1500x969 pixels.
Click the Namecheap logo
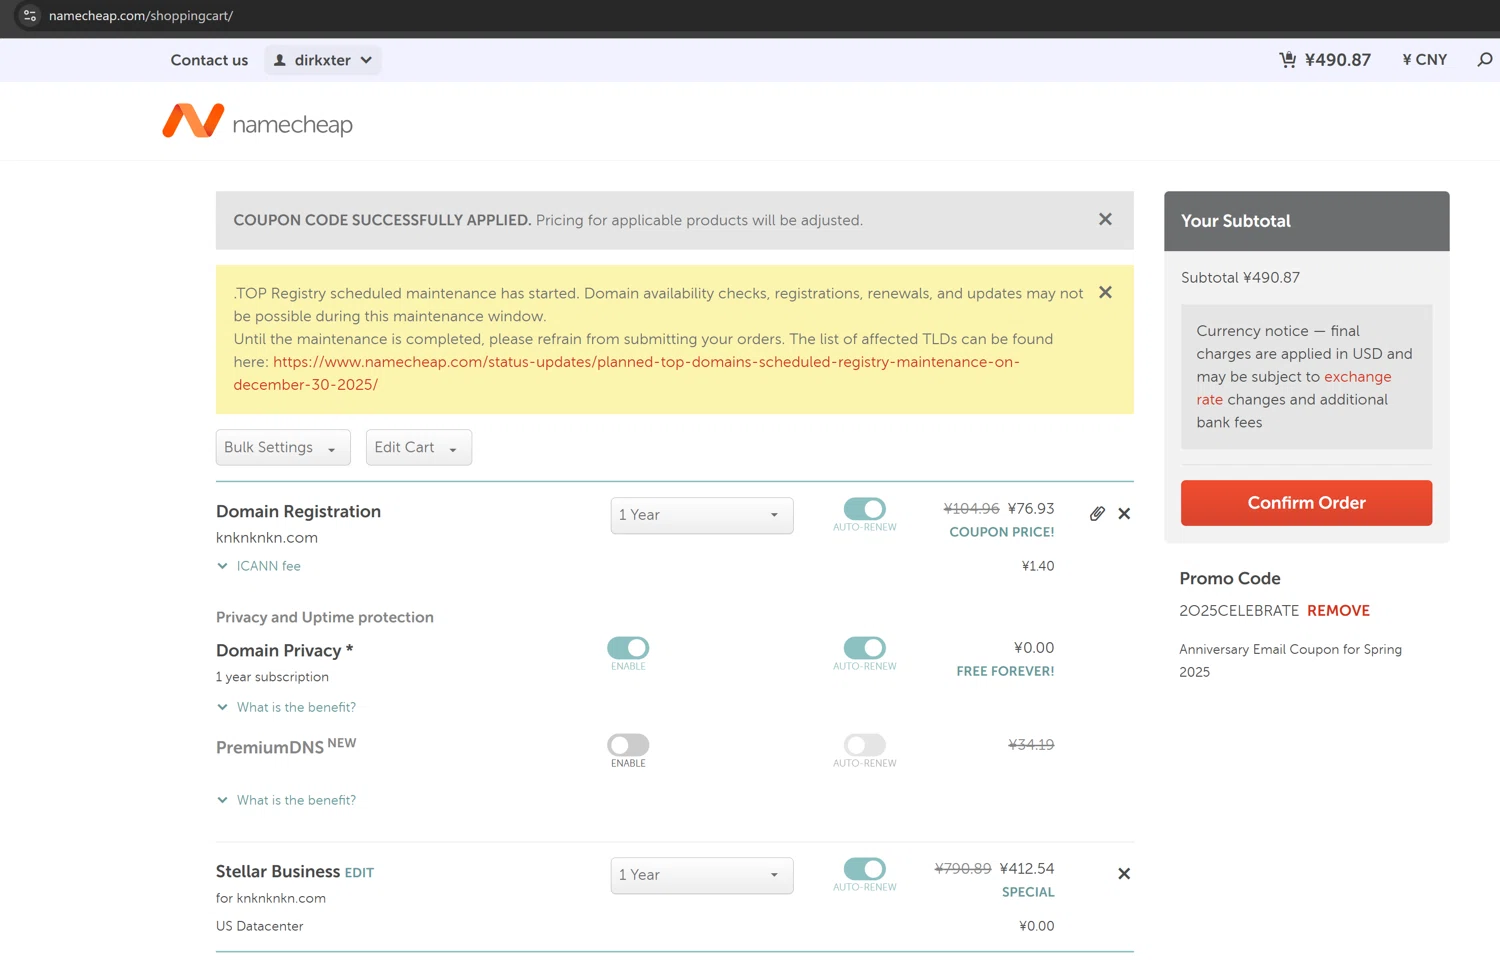tap(258, 122)
